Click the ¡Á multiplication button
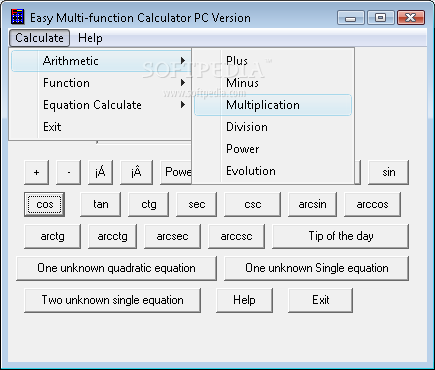This screenshot has width=435, height=370. [x=101, y=172]
